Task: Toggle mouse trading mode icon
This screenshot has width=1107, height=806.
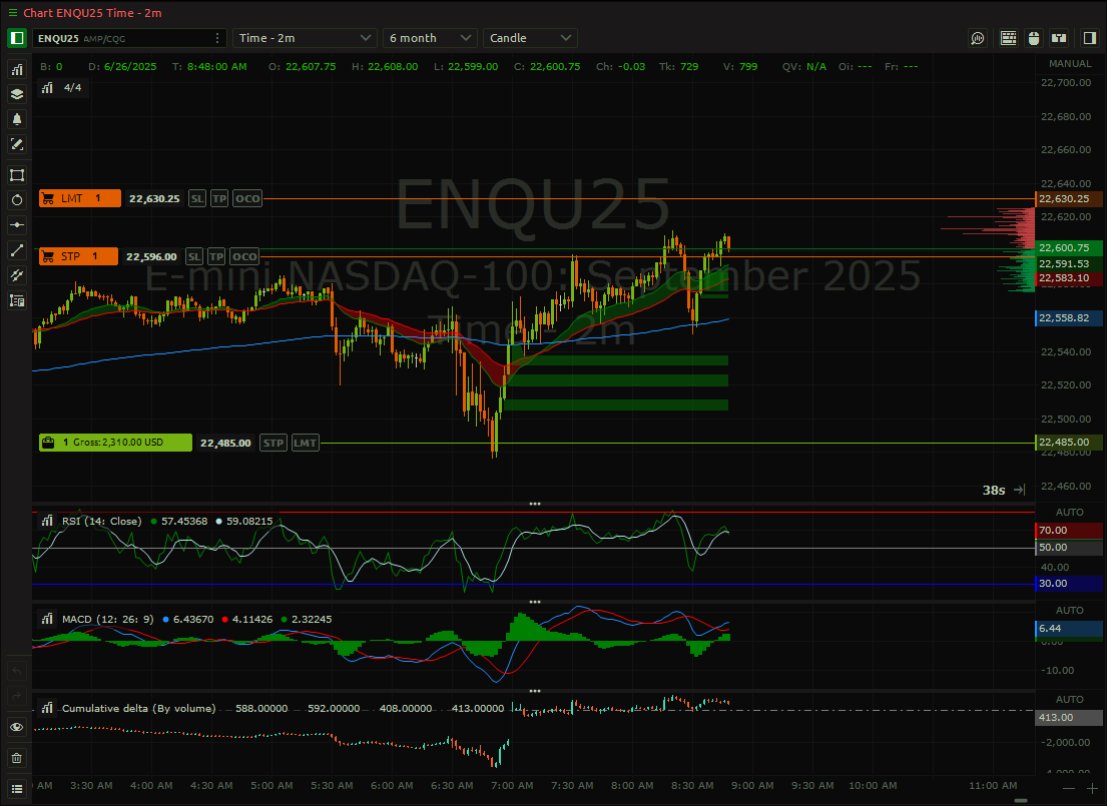Action: [x=1034, y=38]
